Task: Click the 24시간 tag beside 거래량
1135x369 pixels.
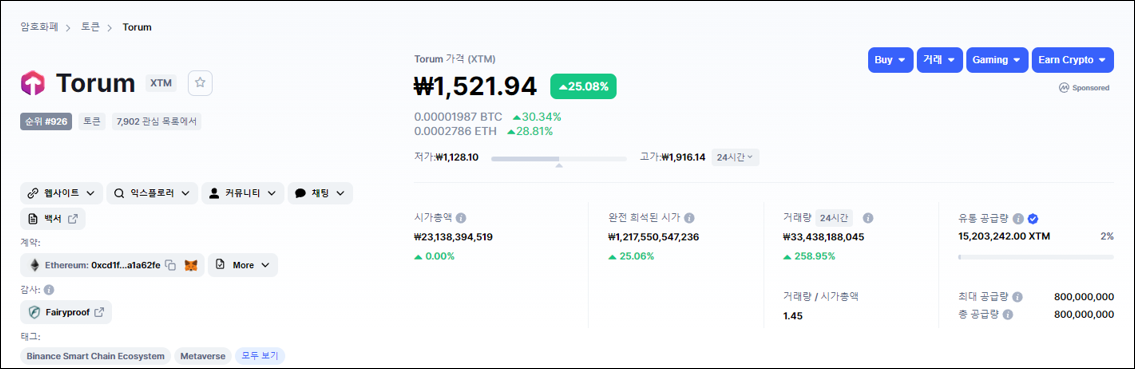Action: 834,218
